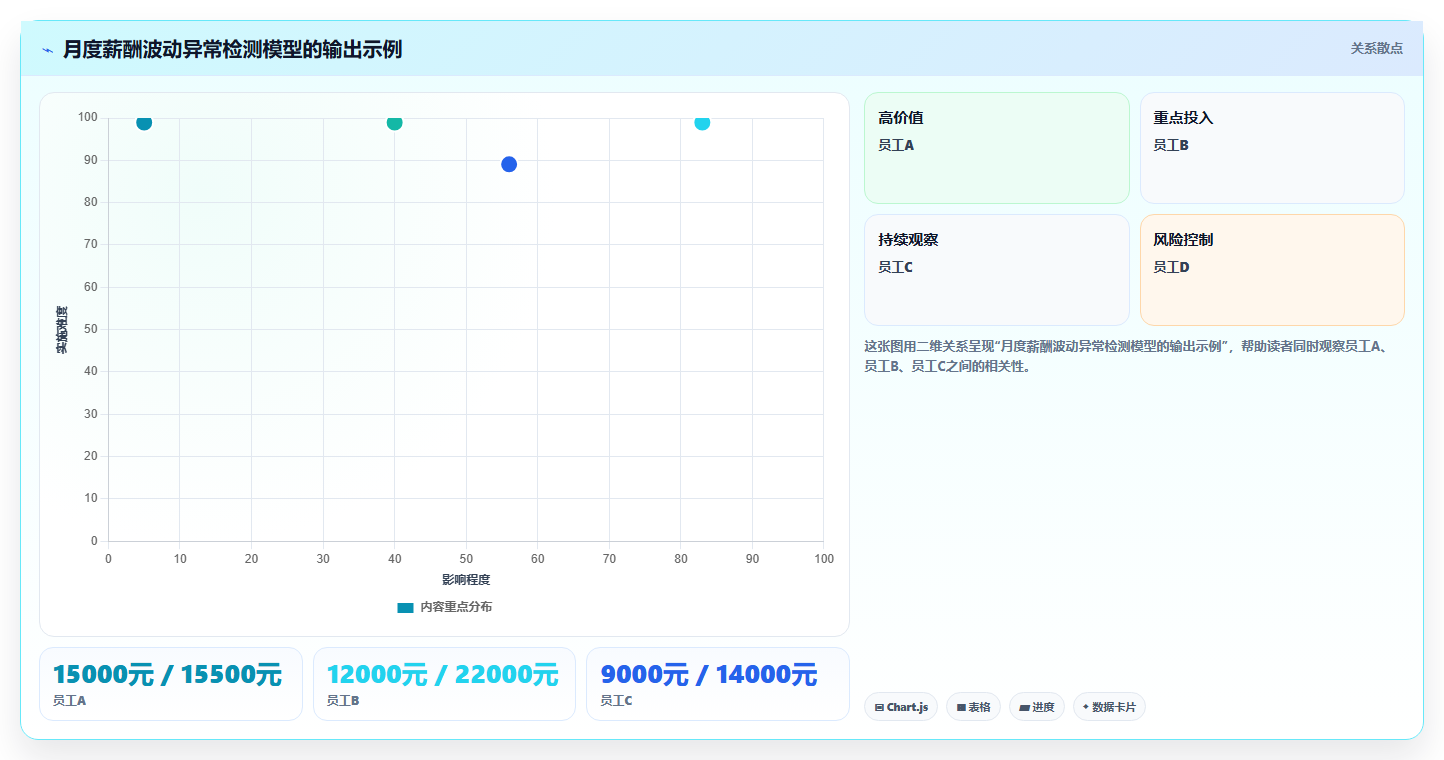Viewport: 1444px width, 760px height.
Task: Click the 9000元 / 14000元 value
Action: [709, 675]
